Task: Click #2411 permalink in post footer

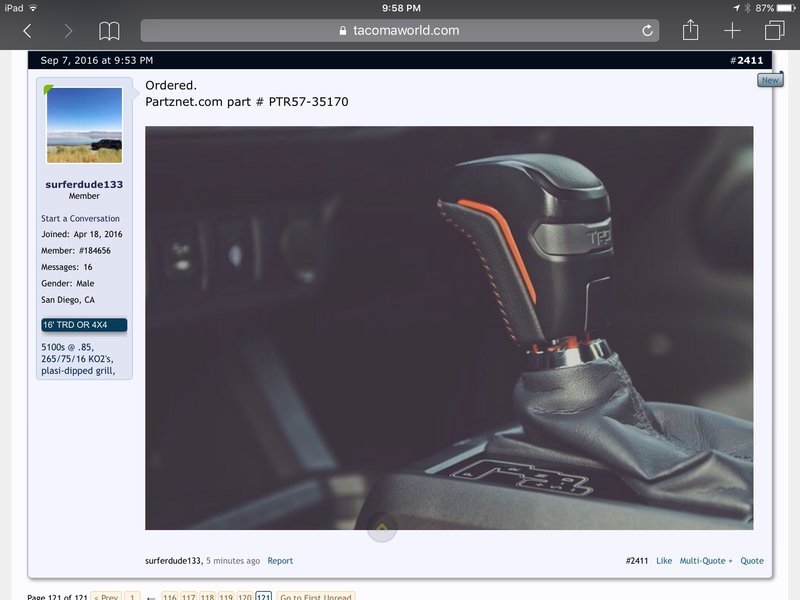Action: pyautogui.click(x=637, y=561)
